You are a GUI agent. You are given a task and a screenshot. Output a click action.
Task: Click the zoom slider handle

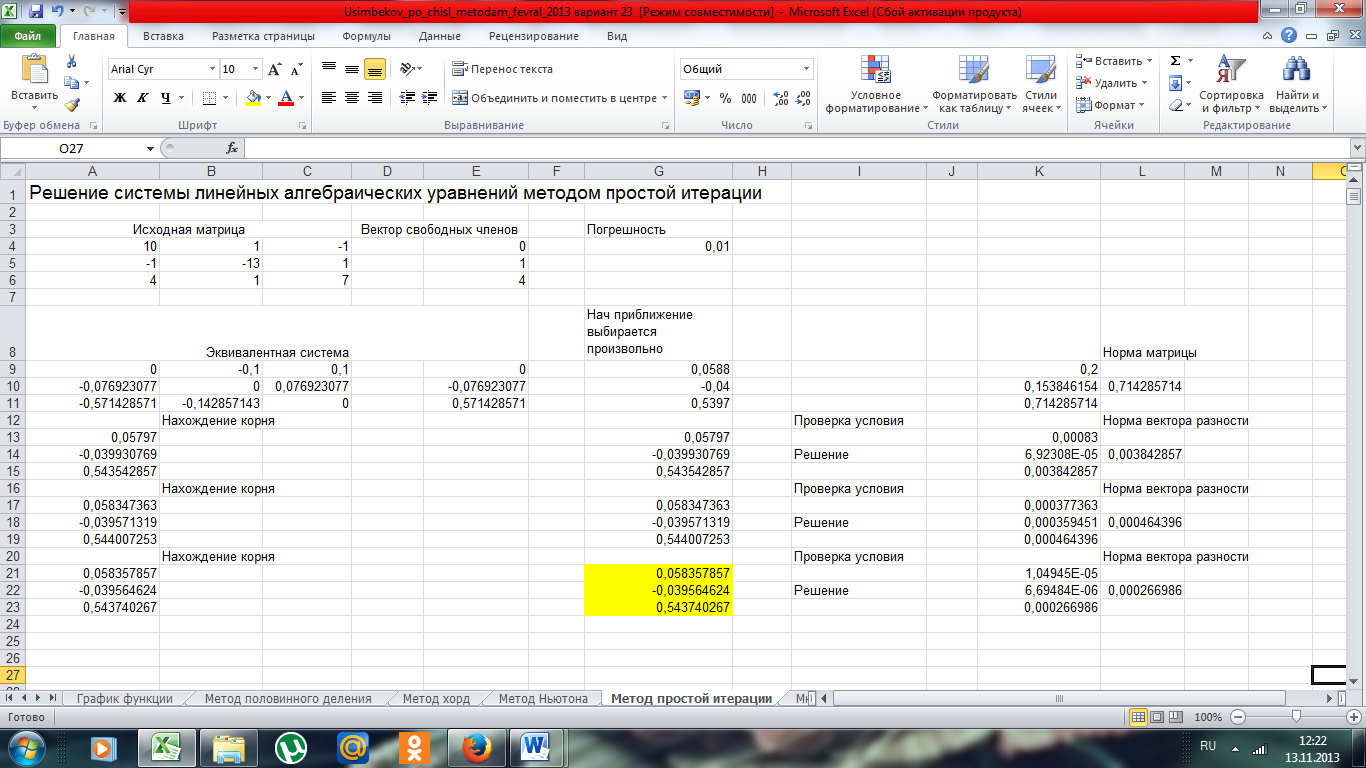pyautogui.click(x=1296, y=717)
